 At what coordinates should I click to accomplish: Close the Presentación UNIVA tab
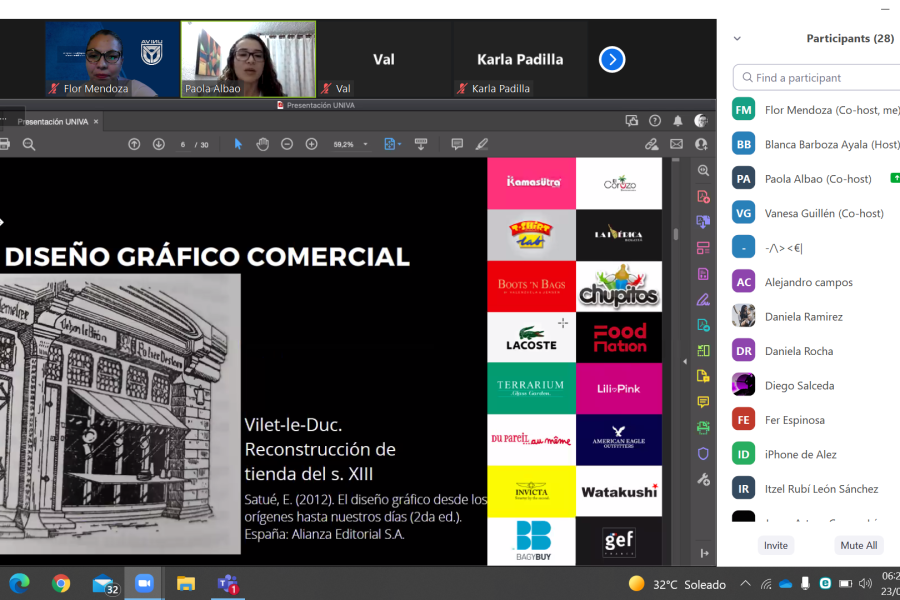tap(96, 122)
